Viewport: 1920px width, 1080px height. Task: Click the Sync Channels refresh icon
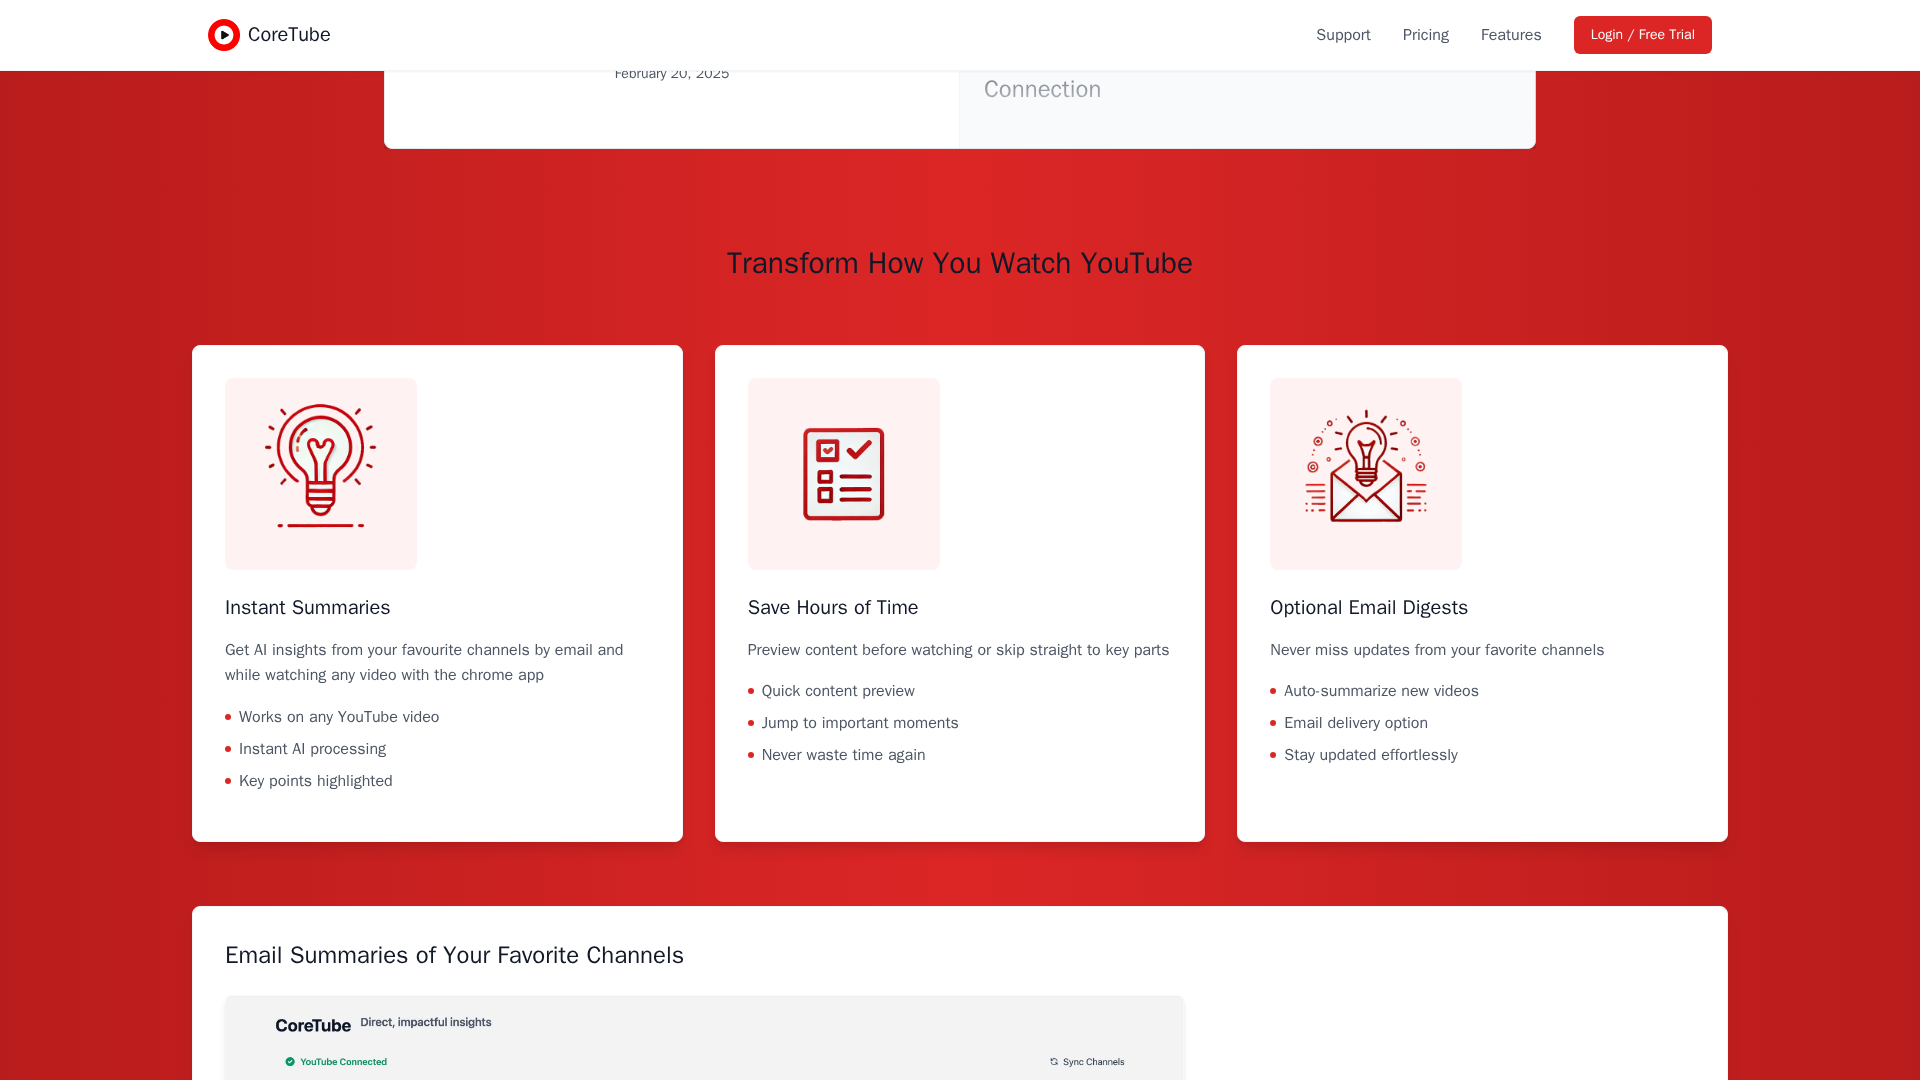pyautogui.click(x=1054, y=1062)
